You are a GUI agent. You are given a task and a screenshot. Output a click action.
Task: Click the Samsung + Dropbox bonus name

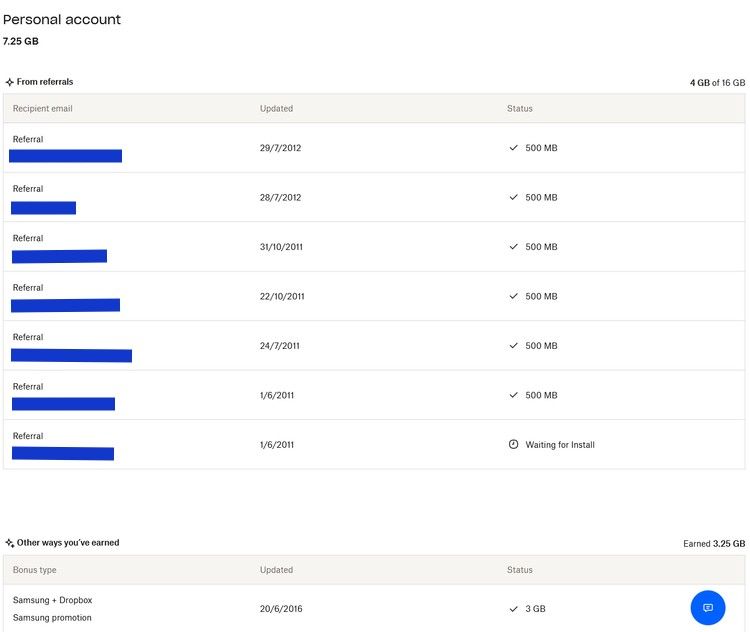[52, 600]
